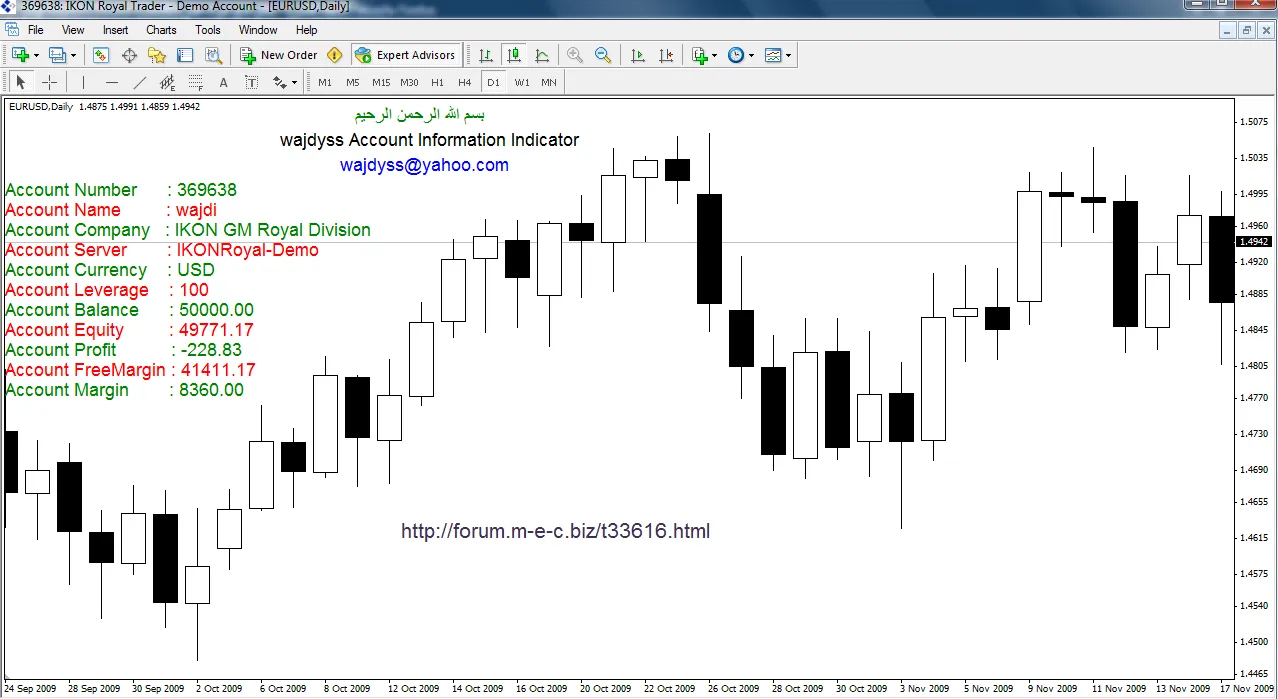Open the Navigator window icon

(157, 55)
